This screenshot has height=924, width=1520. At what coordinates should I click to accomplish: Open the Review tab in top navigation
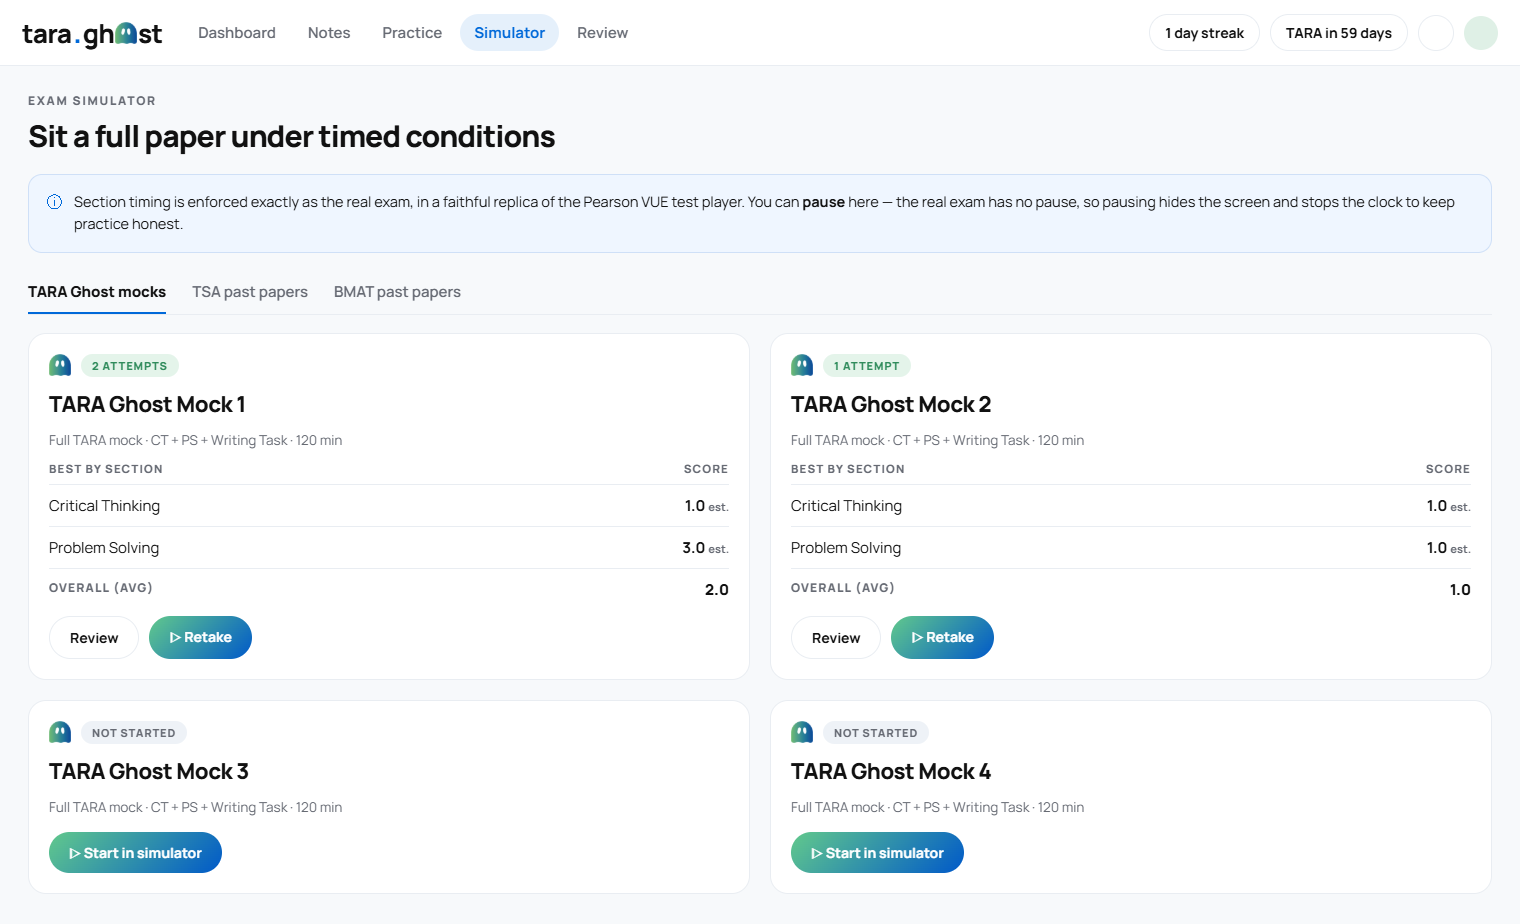pyautogui.click(x=602, y=33)
